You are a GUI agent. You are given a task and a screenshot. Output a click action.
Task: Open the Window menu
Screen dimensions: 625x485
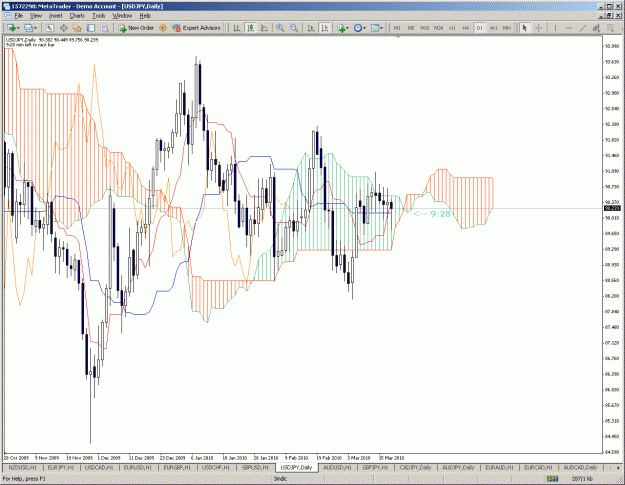(122, 16)
